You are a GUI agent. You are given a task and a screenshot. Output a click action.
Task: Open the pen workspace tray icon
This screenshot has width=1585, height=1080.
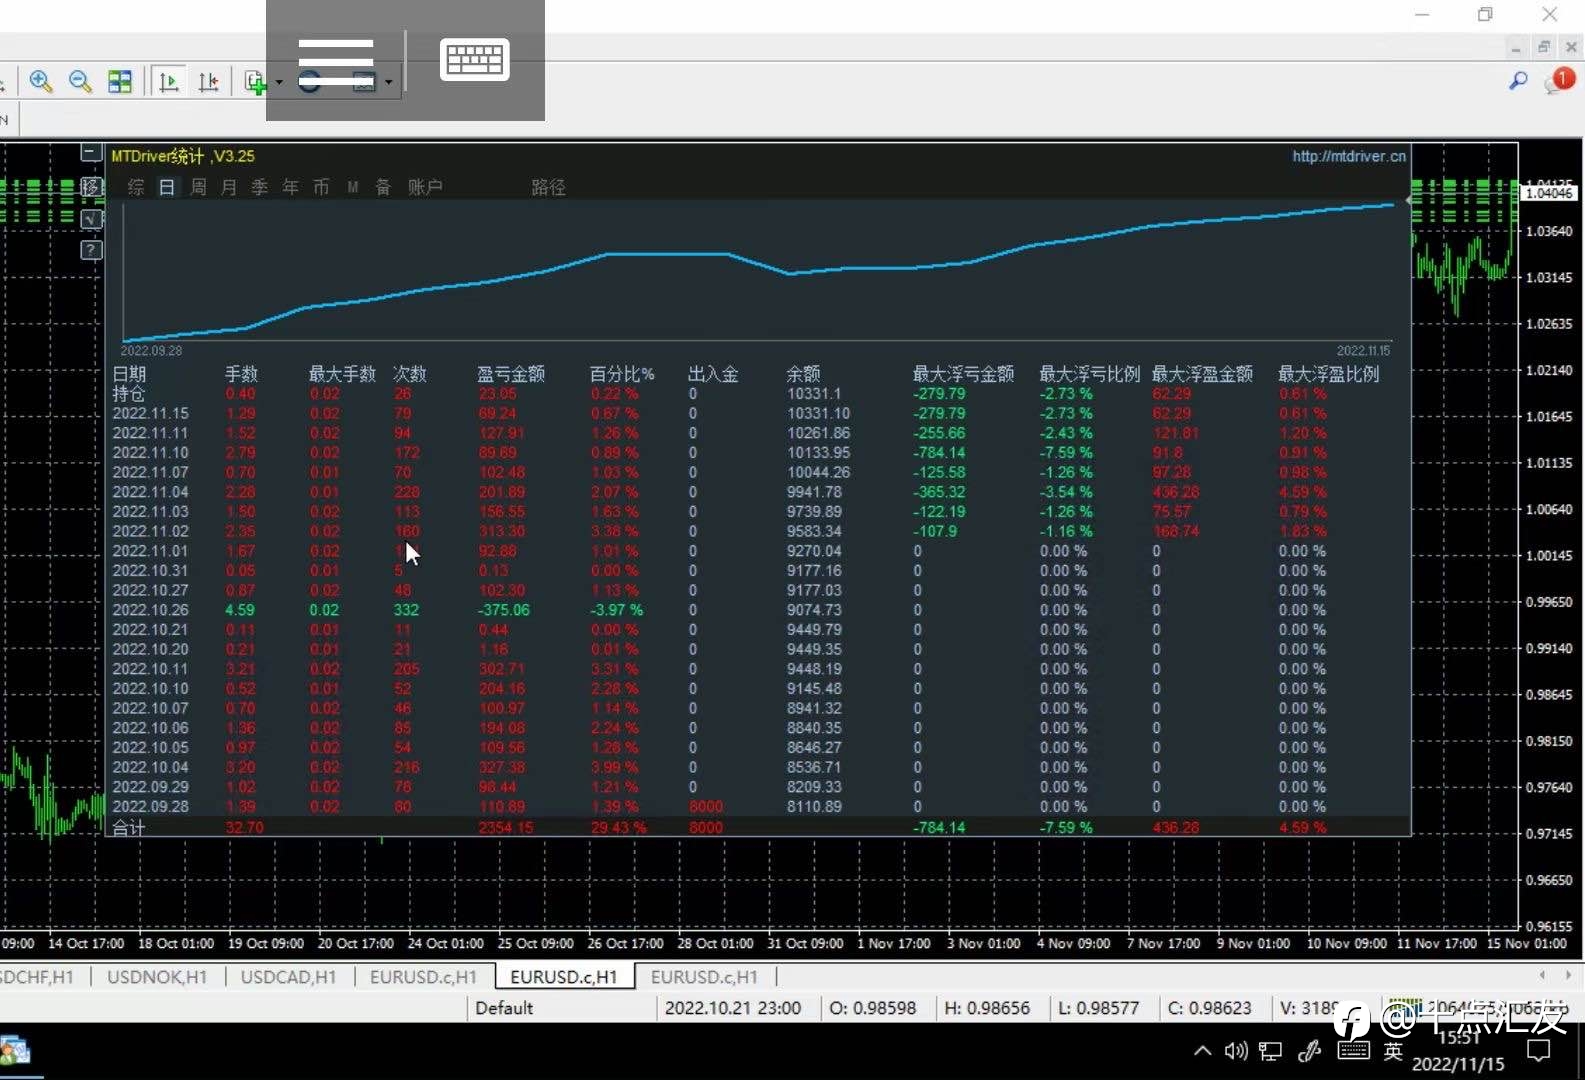(x=1309, y=1051)
